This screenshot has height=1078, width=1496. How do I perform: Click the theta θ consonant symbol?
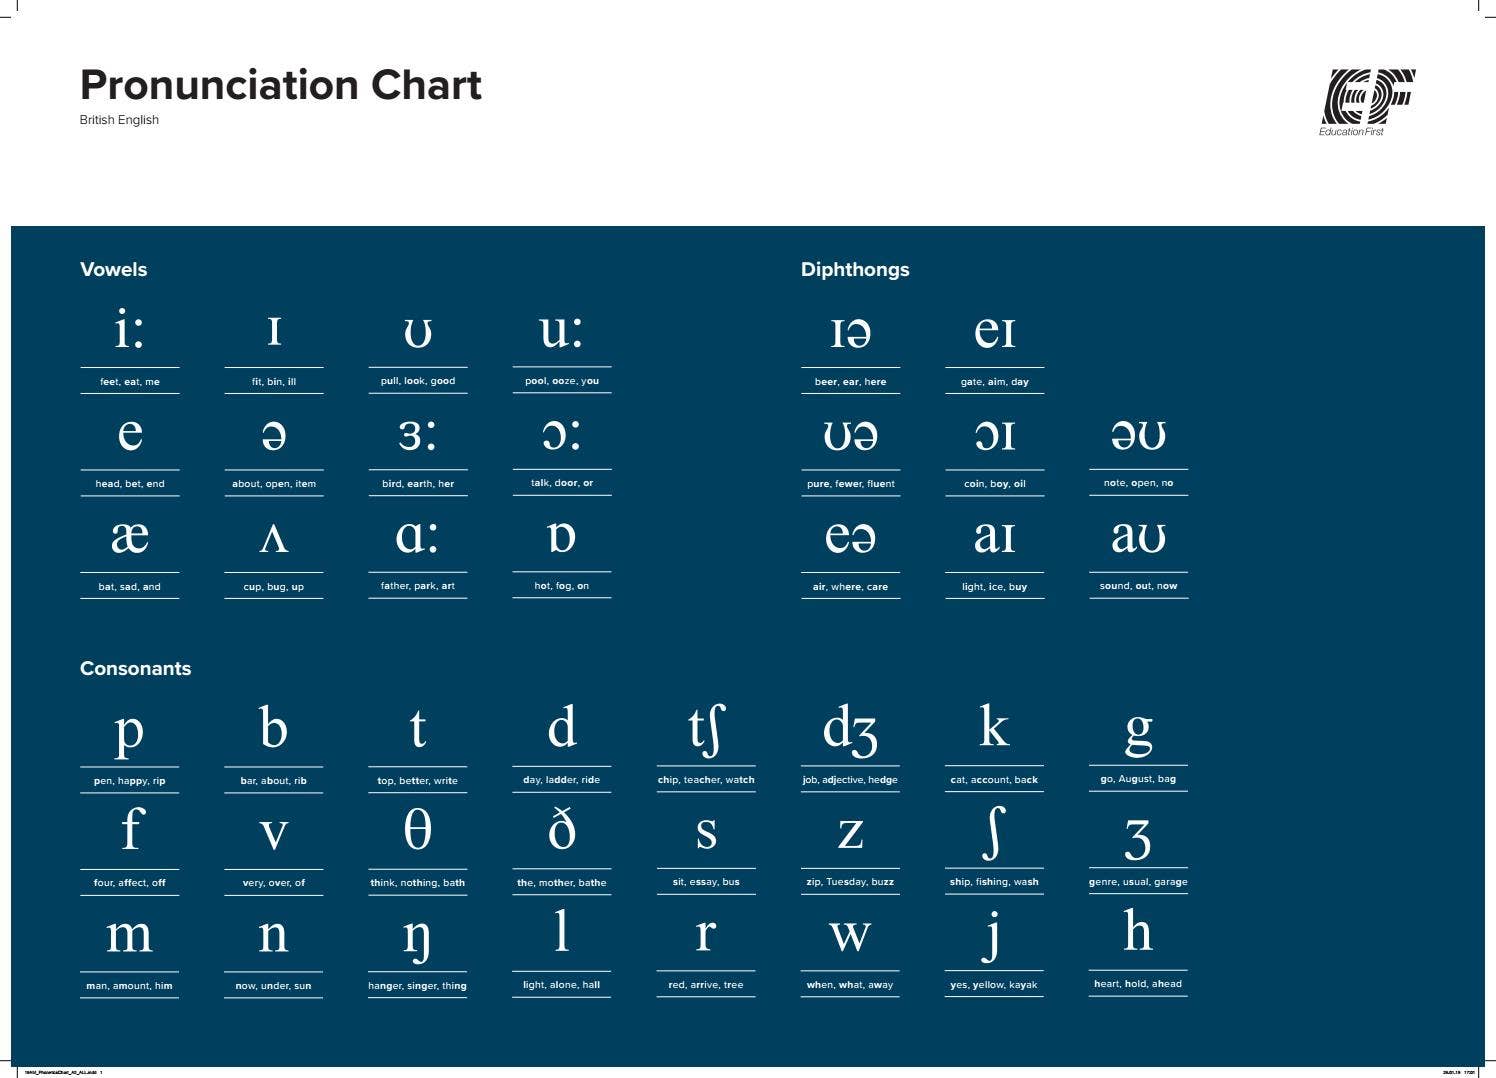tap(417, 830)
